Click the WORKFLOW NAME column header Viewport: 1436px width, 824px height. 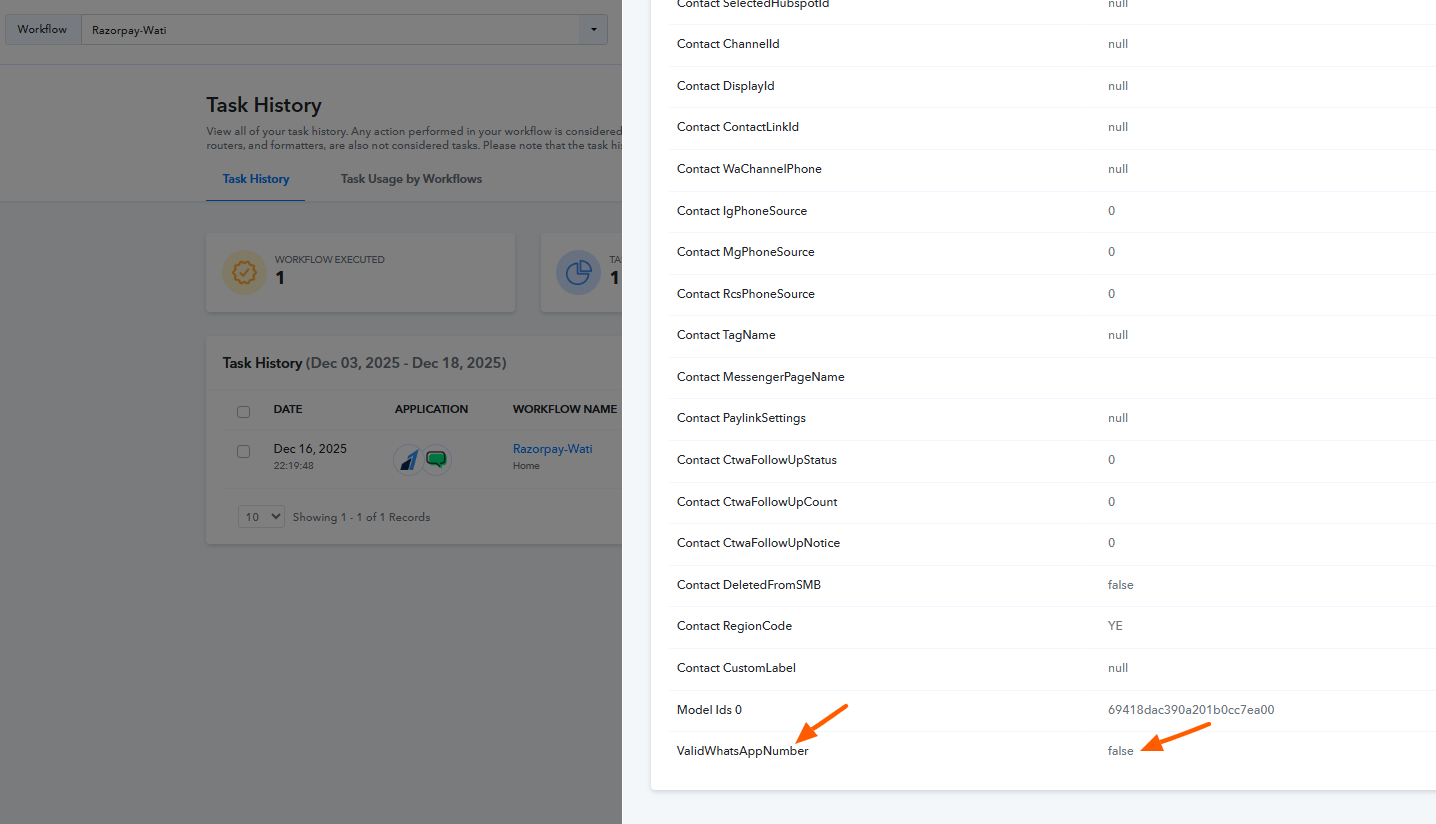click(564, 409)
